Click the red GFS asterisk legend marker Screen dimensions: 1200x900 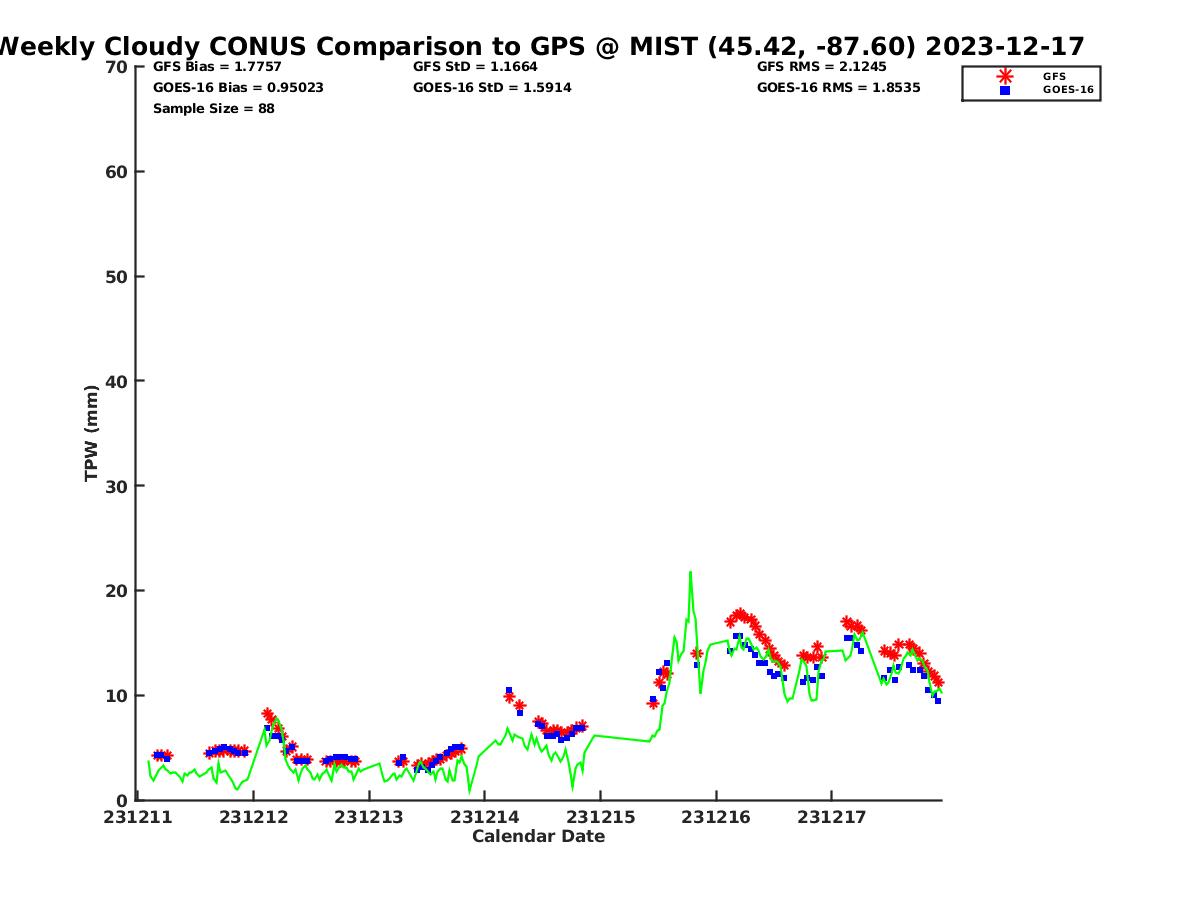[1004, 76]
